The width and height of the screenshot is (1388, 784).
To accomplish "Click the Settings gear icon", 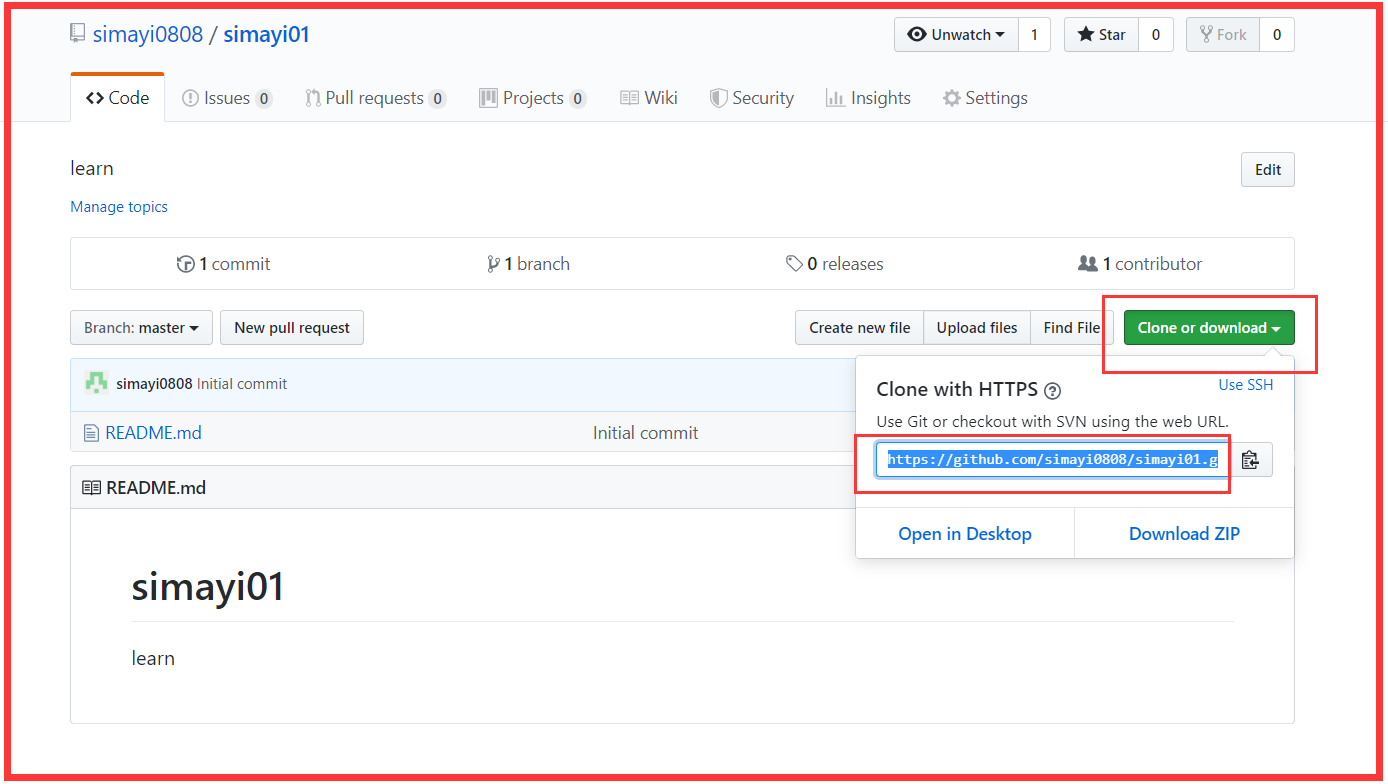I will click(952, 98).
